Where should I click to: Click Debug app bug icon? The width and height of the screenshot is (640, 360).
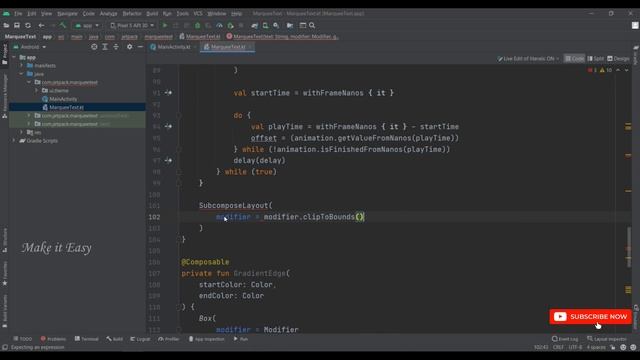pos(198,25)
